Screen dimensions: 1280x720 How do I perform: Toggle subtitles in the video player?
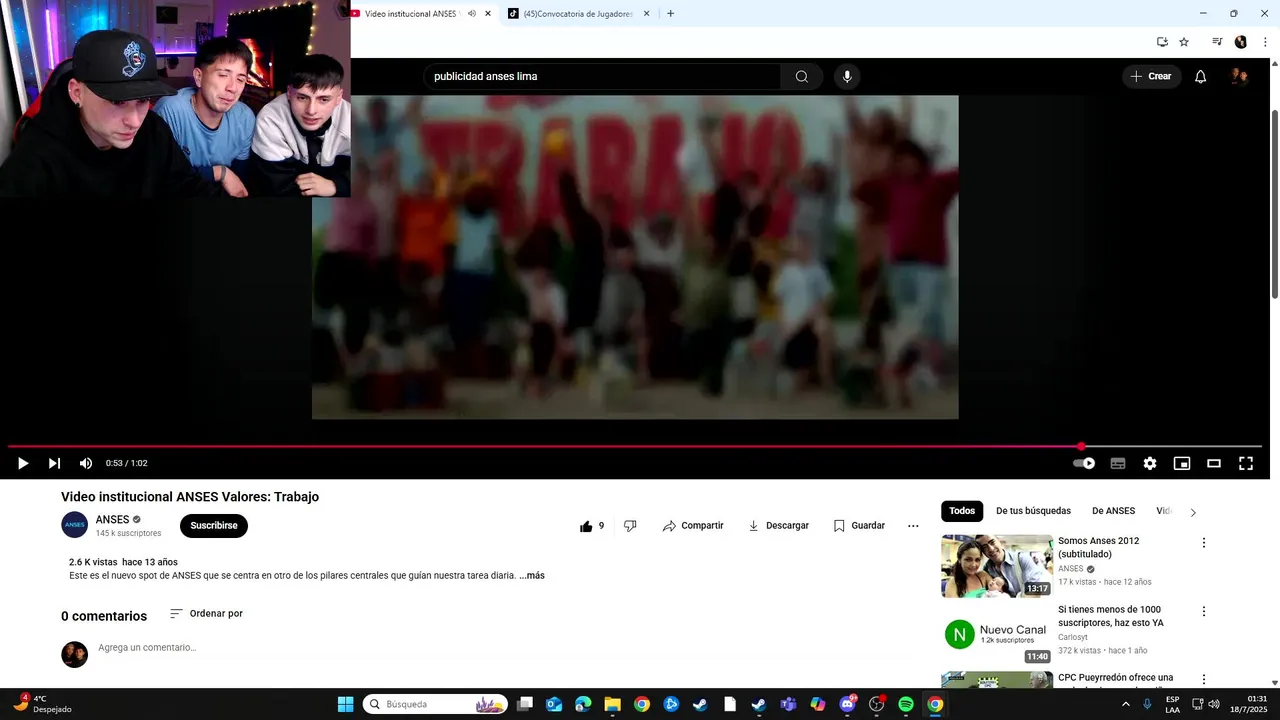pos(1118,463)
